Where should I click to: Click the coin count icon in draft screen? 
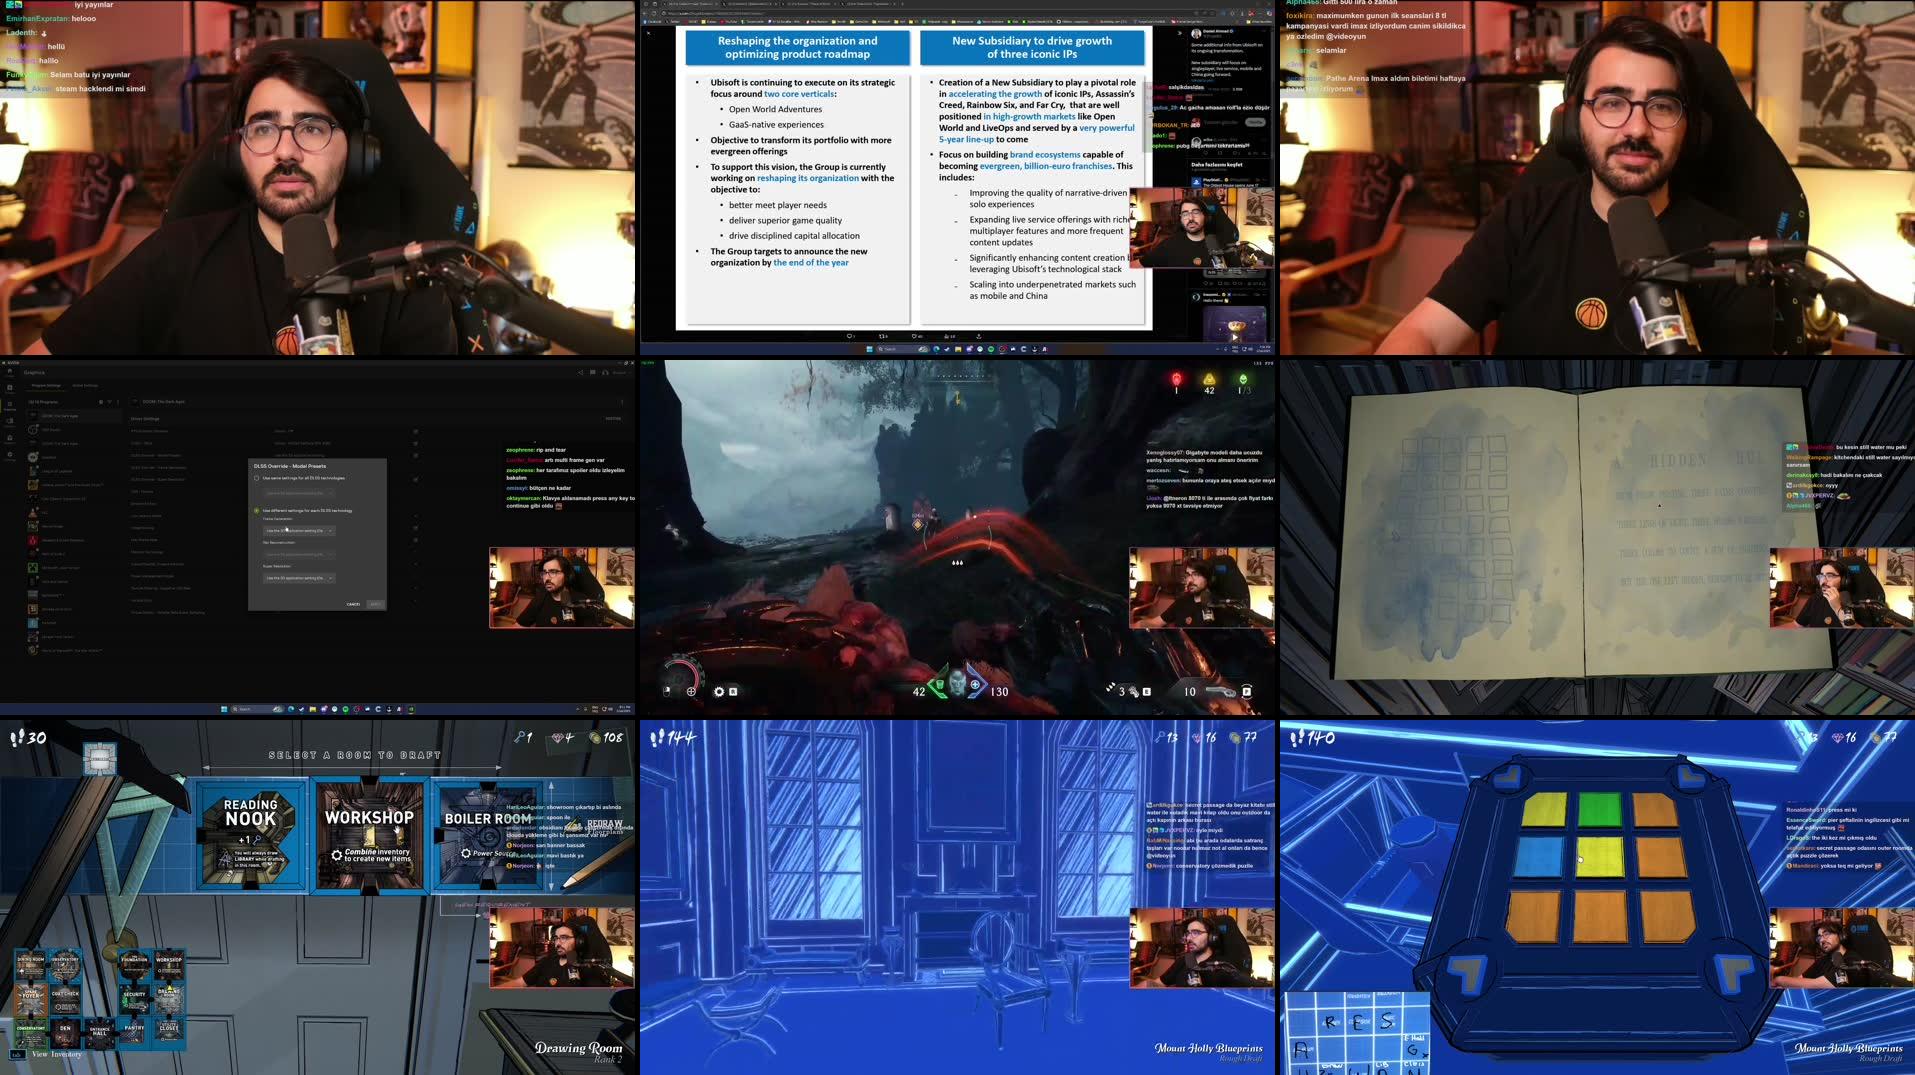[x=595, y=738]
